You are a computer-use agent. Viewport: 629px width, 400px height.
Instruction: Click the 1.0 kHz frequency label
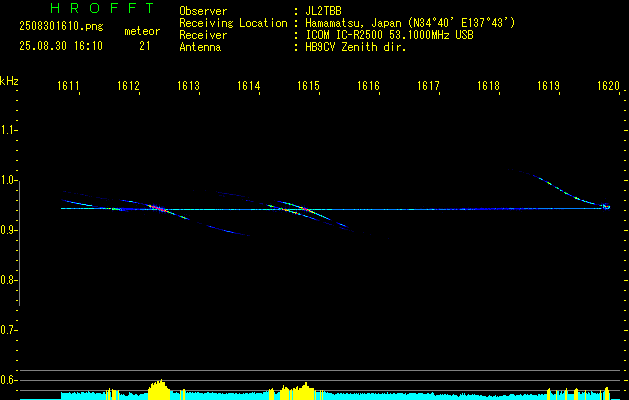(x=8, y=180)
